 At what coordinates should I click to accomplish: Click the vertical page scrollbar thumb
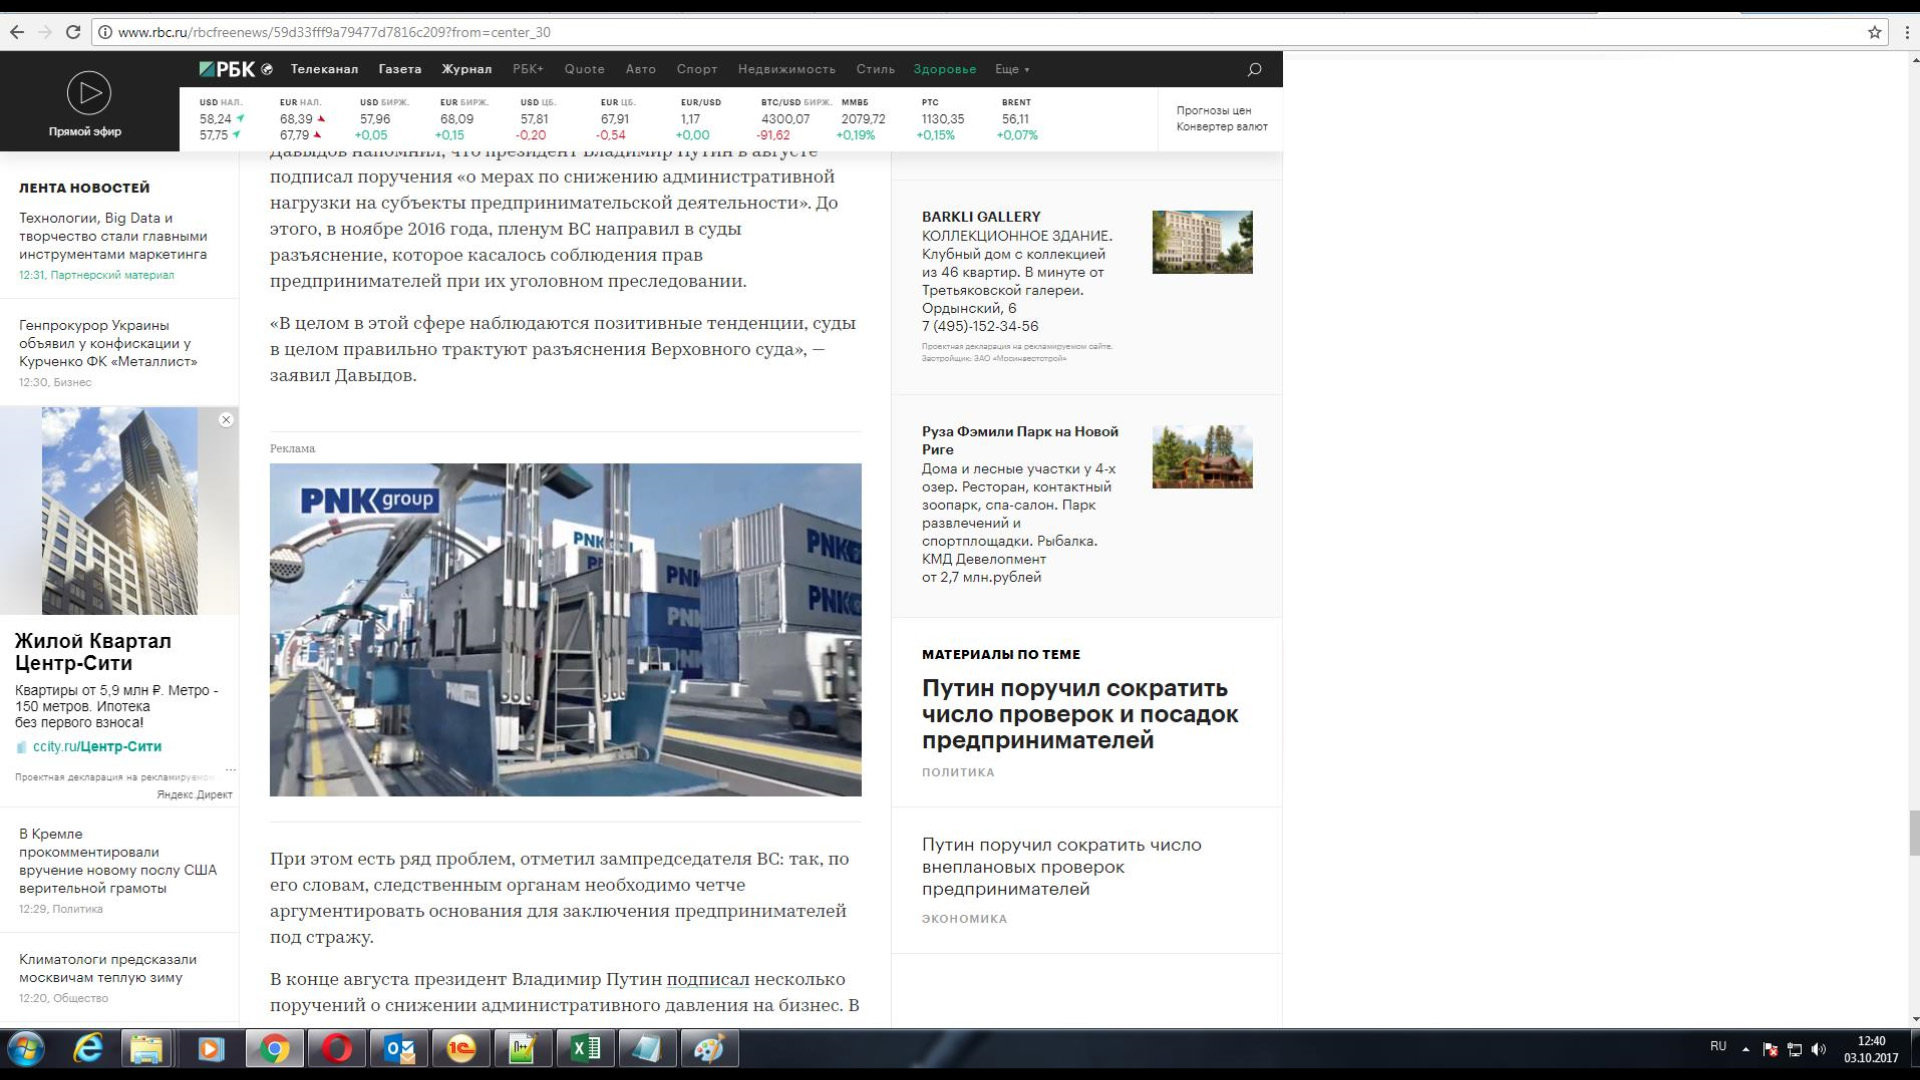pos(1914,833)
